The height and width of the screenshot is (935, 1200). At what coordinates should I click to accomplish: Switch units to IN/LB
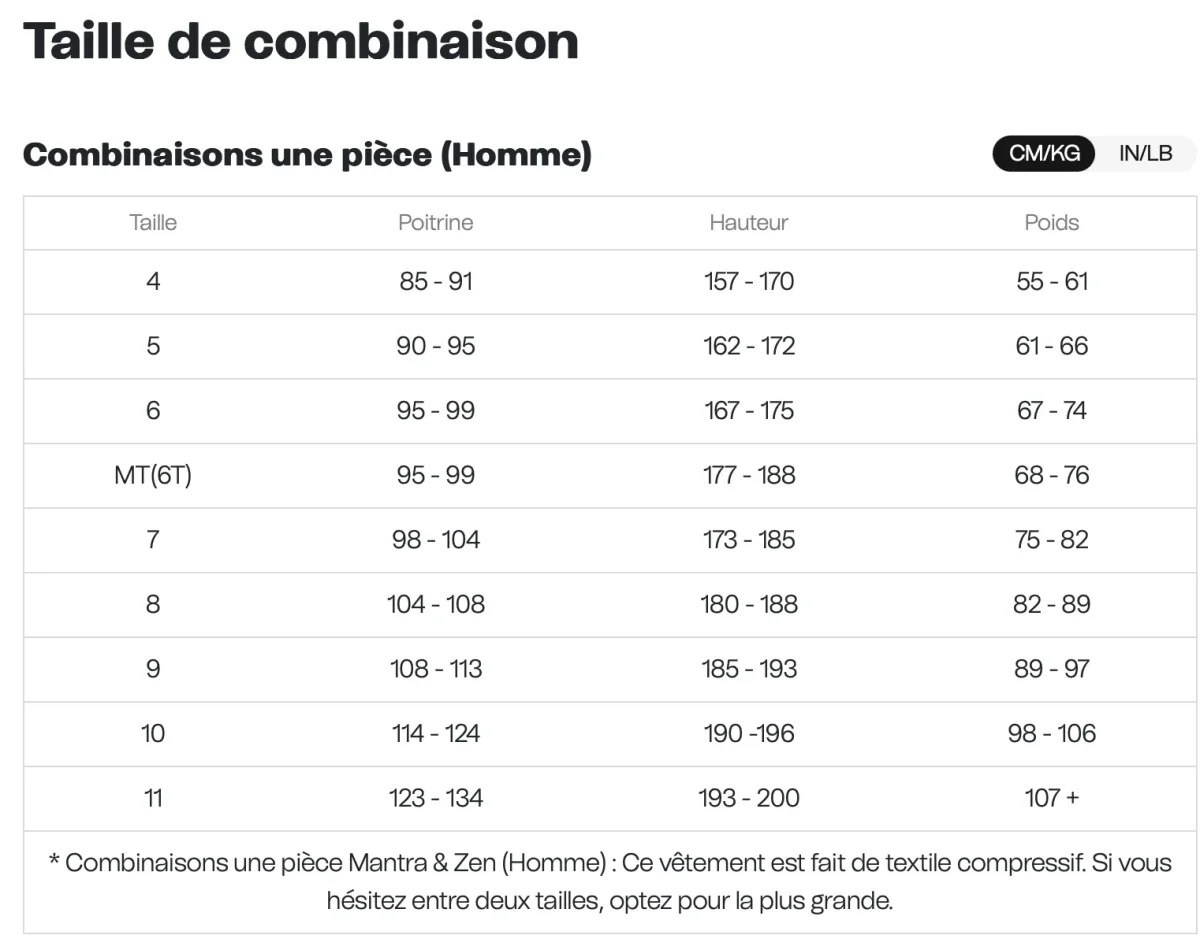pos(1145,154)
